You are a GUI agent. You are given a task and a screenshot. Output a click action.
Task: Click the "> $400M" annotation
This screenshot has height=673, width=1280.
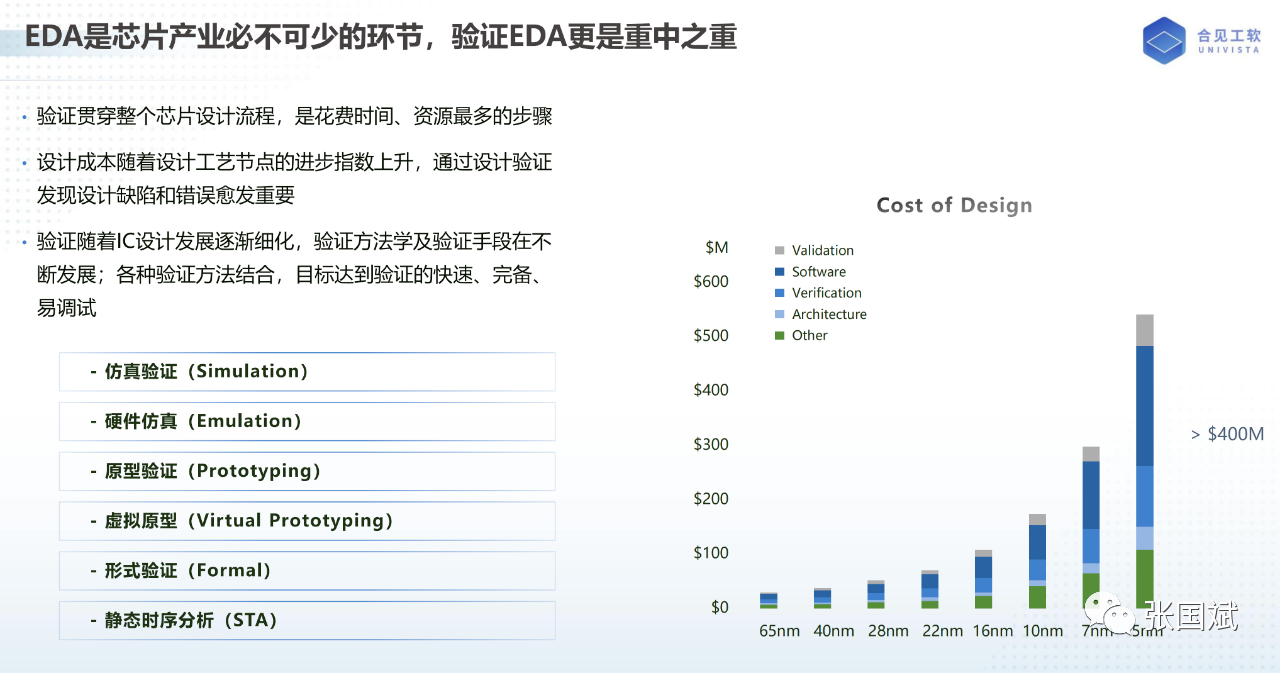1227,434
